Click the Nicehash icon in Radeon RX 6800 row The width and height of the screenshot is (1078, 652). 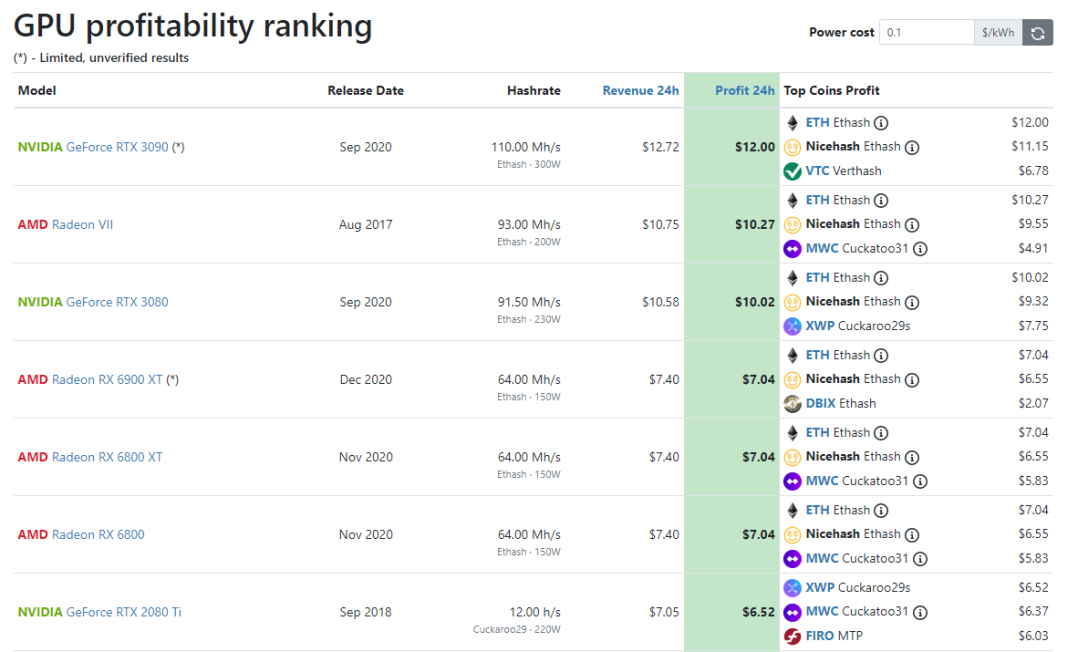(793, 534)
